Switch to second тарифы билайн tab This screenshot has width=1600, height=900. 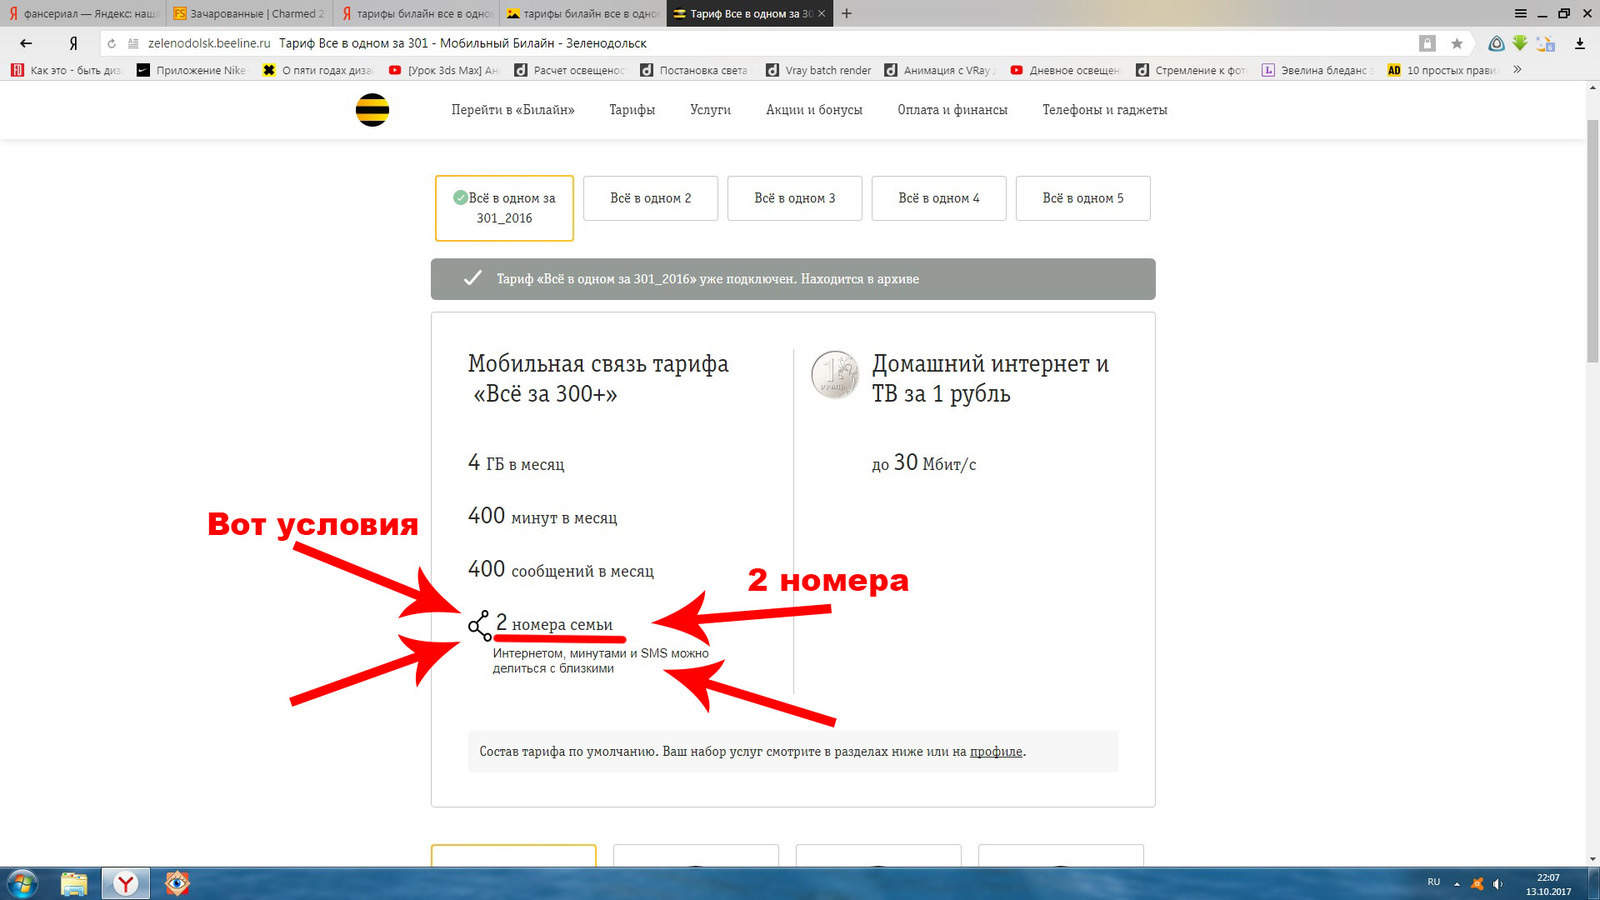582,13
